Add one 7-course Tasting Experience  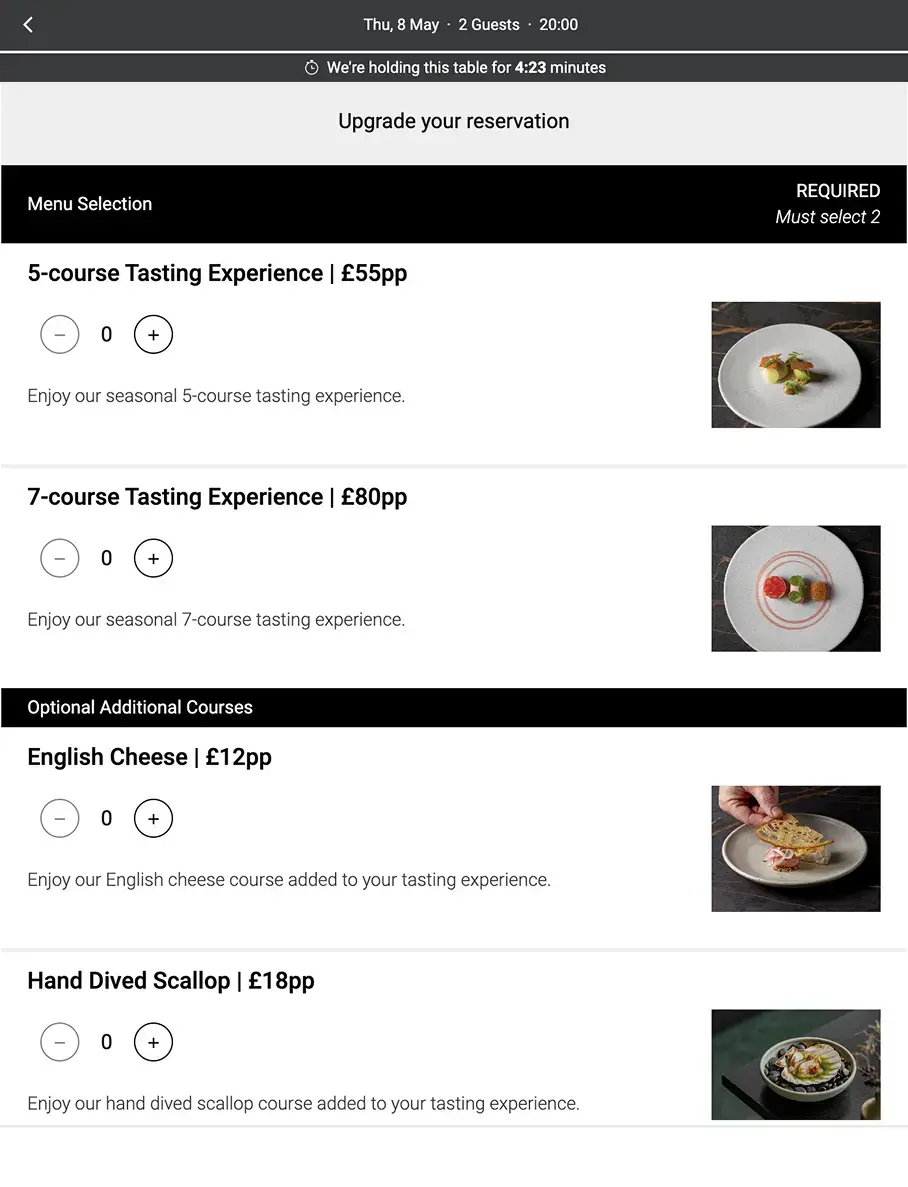point(154,559)
